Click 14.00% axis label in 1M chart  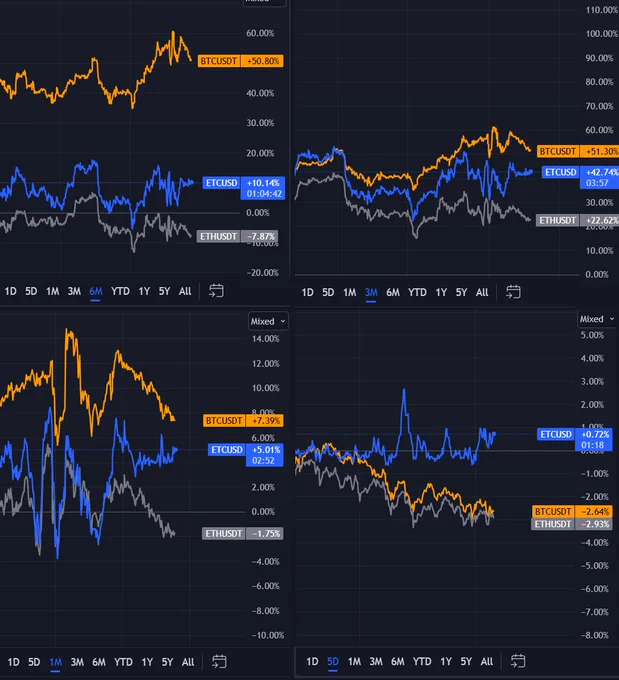[x=265, y=339]
